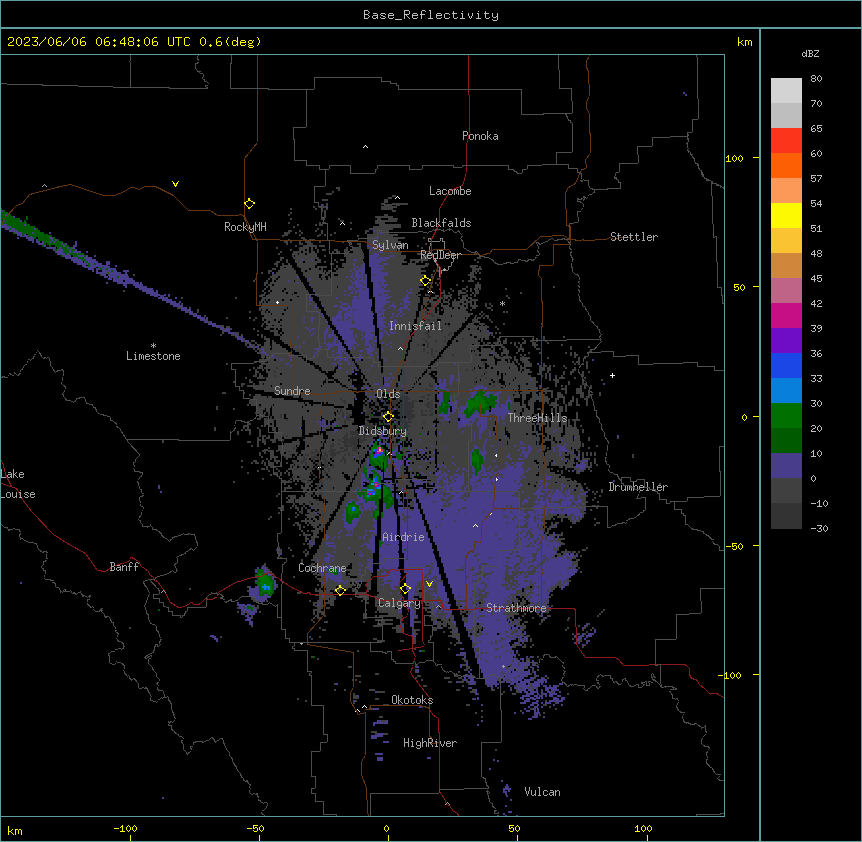Click the green echo cell west of Cochrane
862x842 pixels.
point(264,584)
